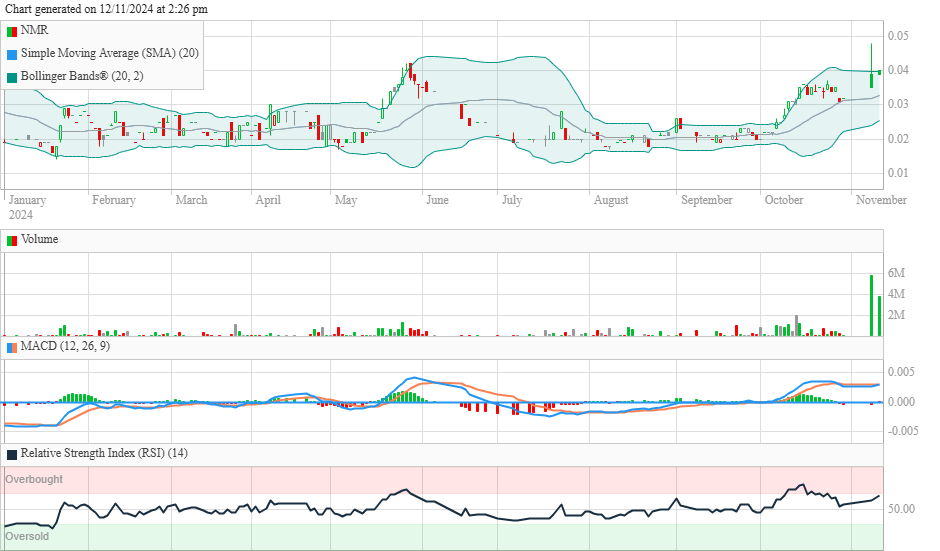Click the blue SMA legend square
The height and width of the screenshot is (551, 940).
pos(12,53)
